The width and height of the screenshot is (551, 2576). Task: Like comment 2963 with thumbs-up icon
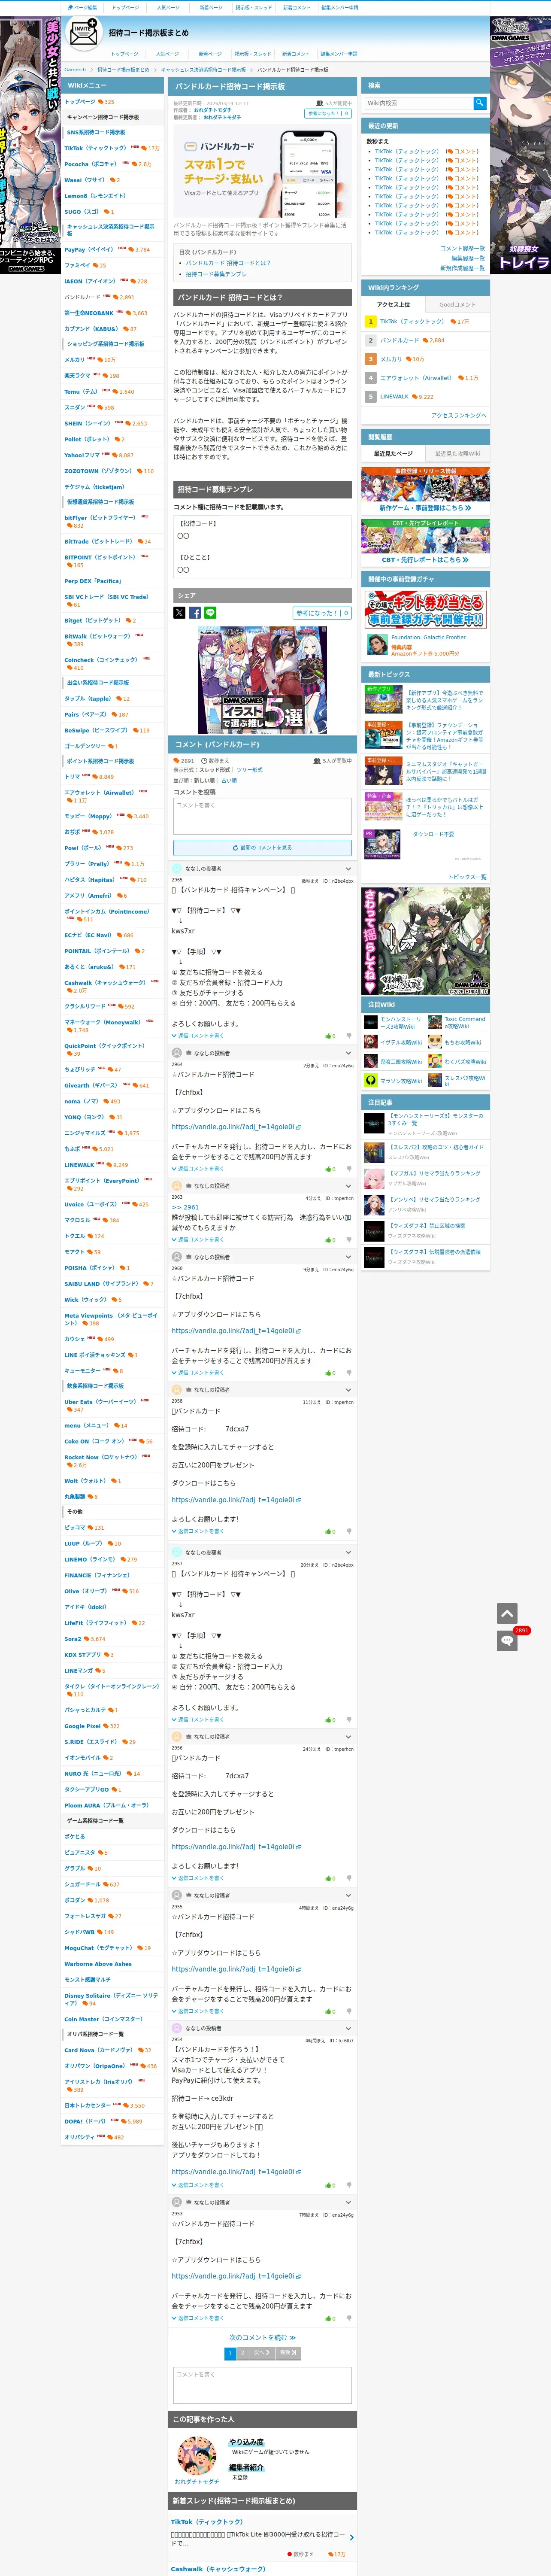pos(328,1240)
